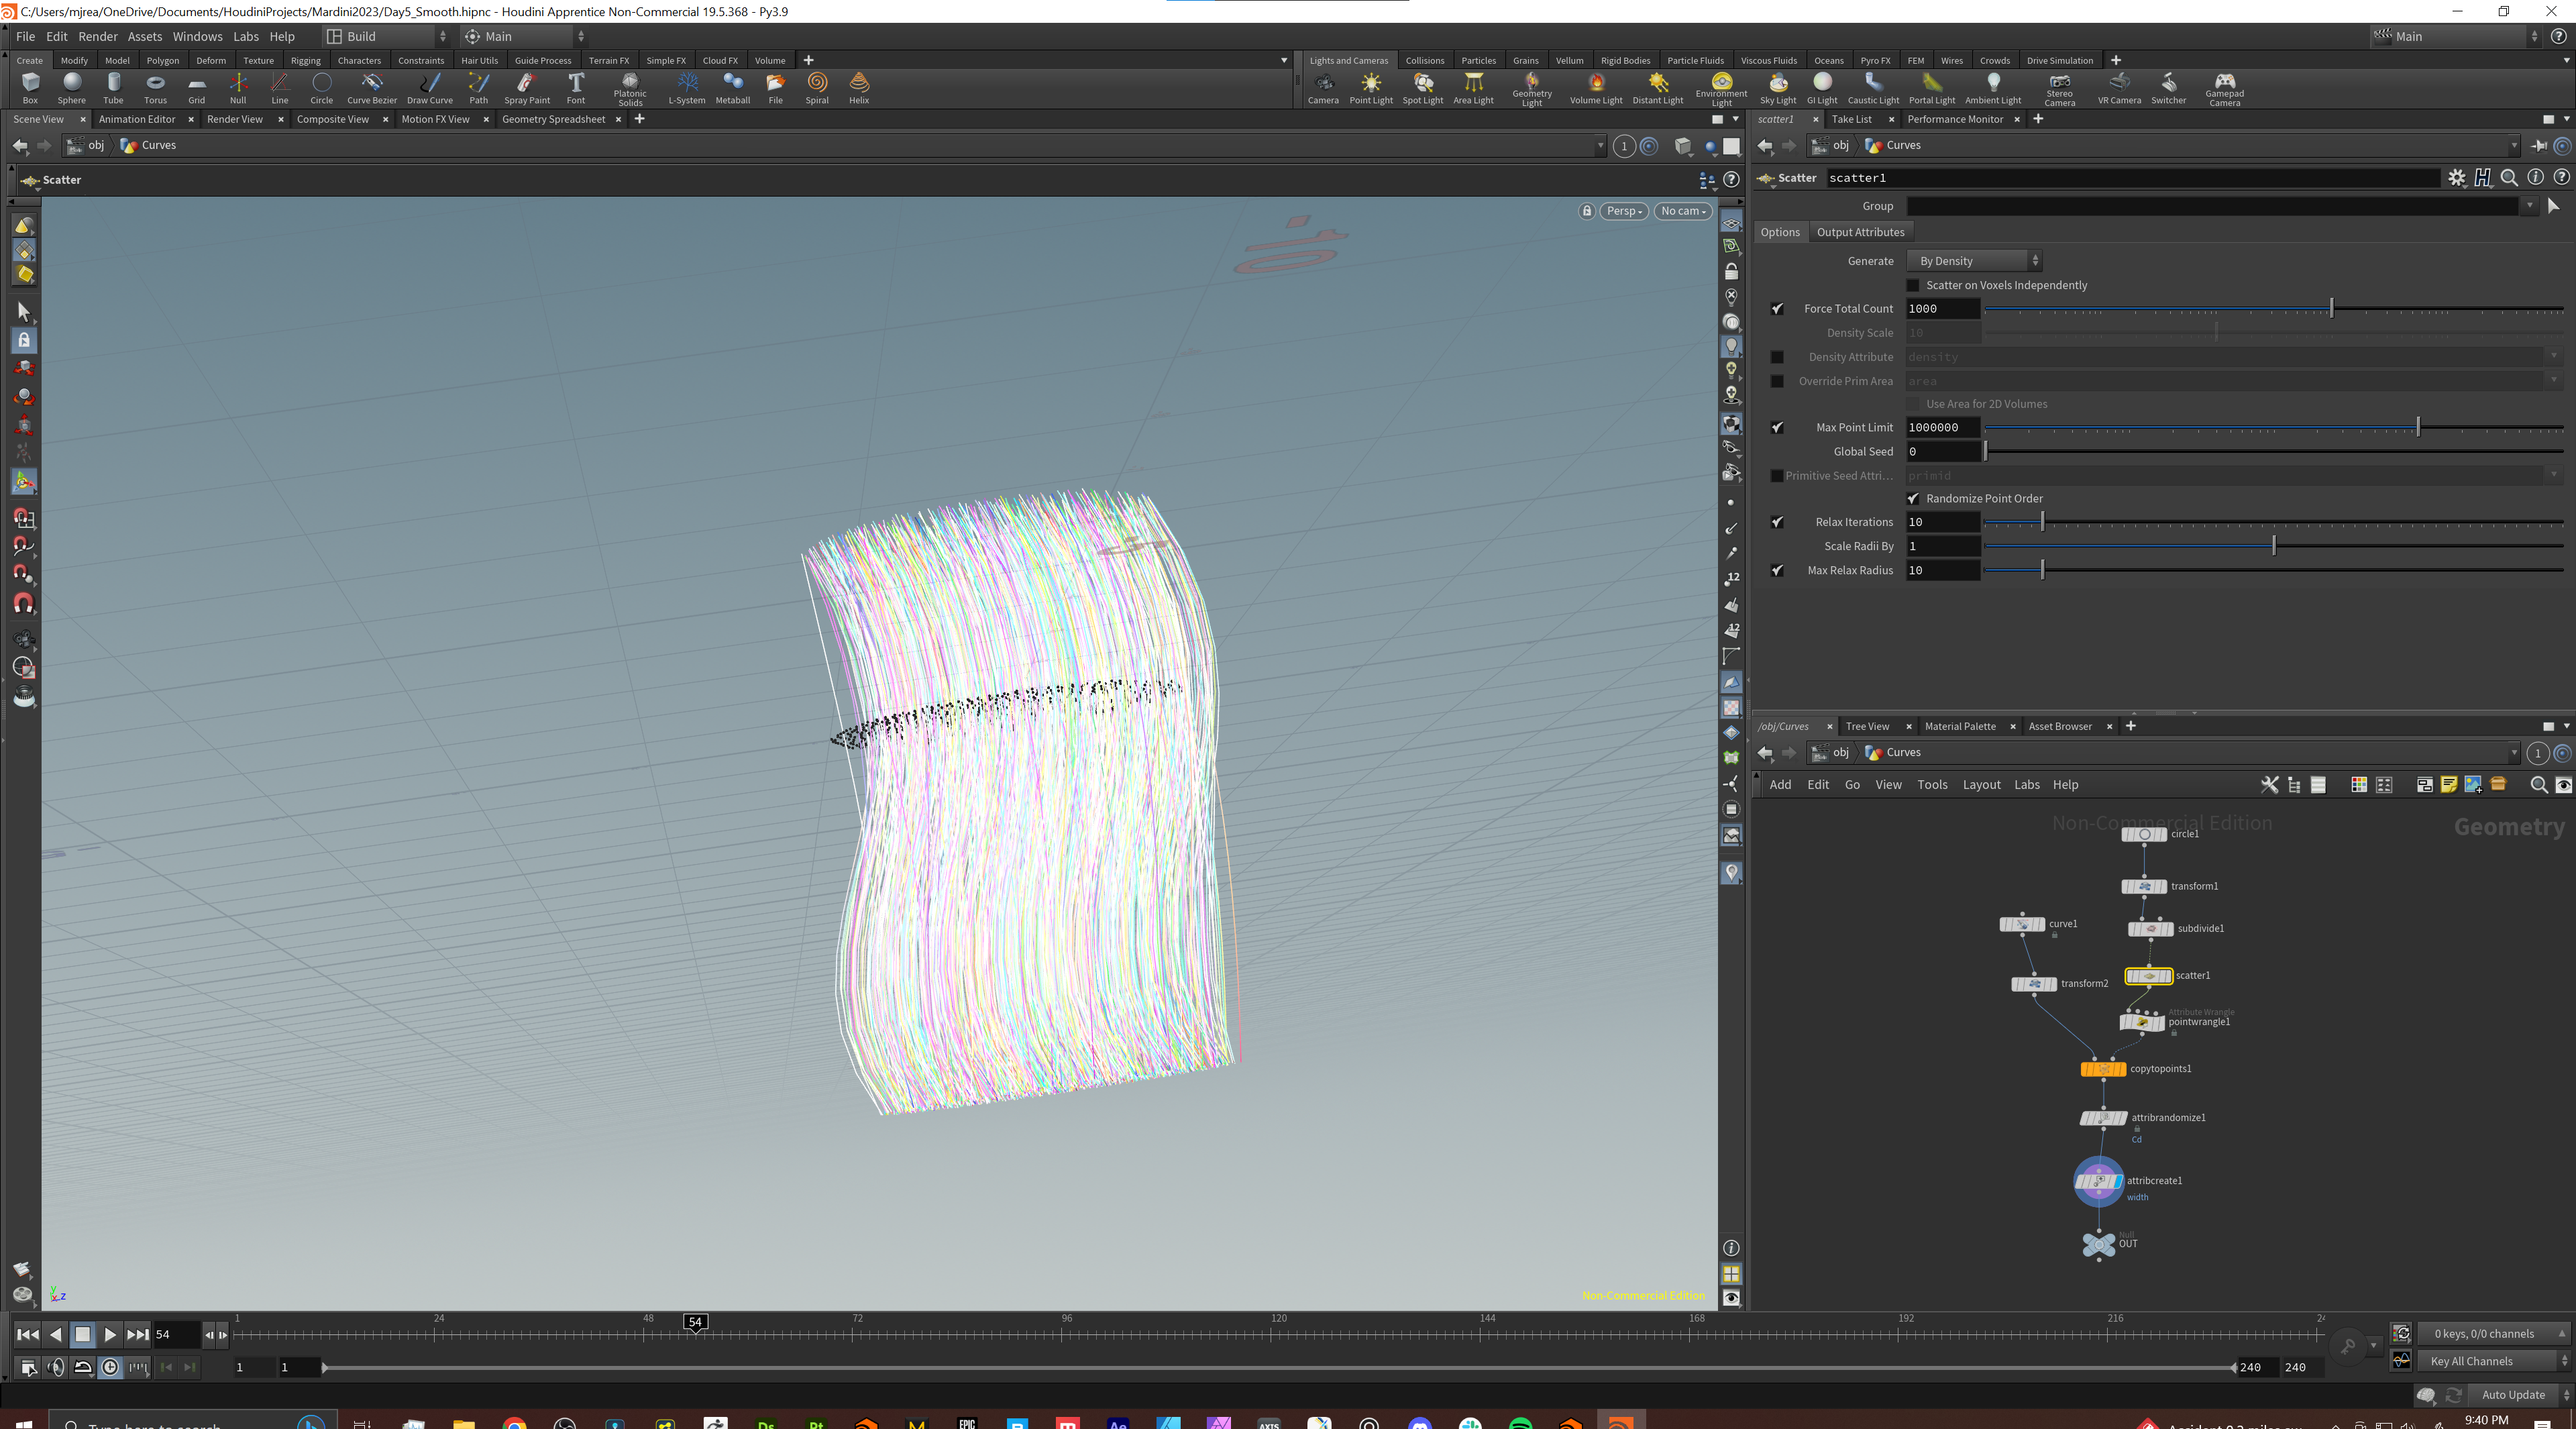Choose the Curve Bezier tool

pos(372,88)
